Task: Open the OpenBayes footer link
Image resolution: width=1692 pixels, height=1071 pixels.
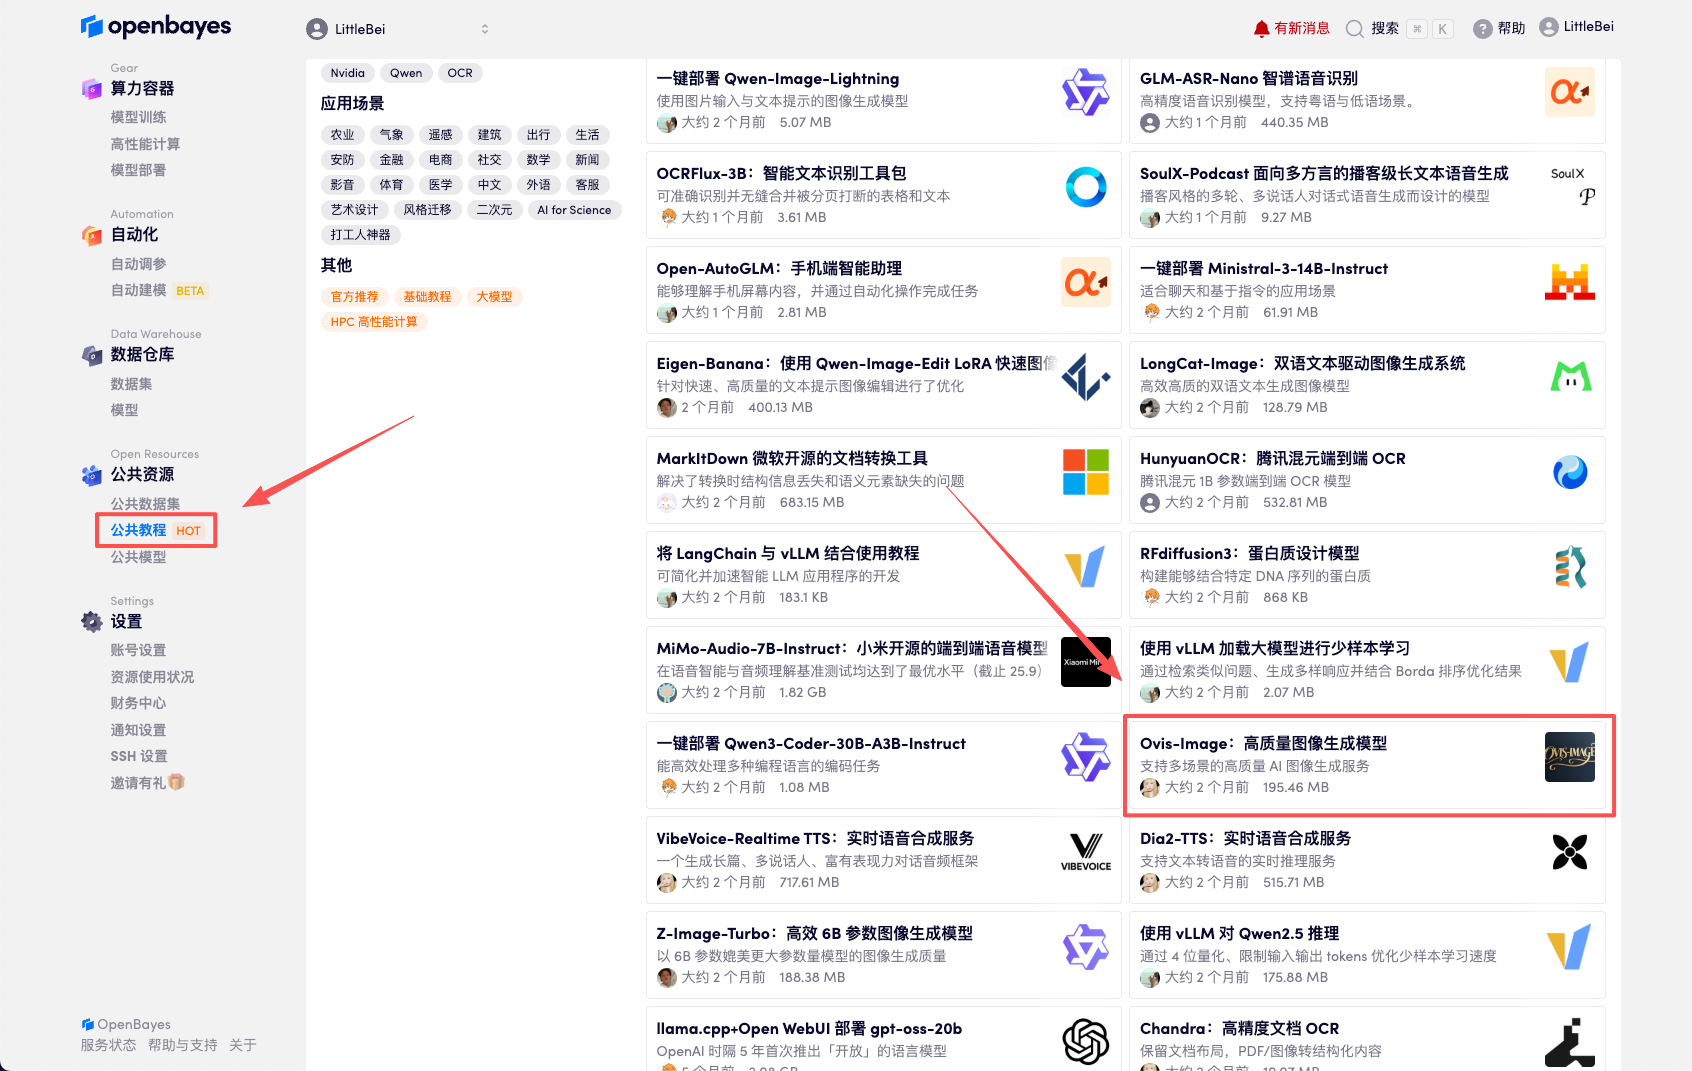Action: [126, 1024]
